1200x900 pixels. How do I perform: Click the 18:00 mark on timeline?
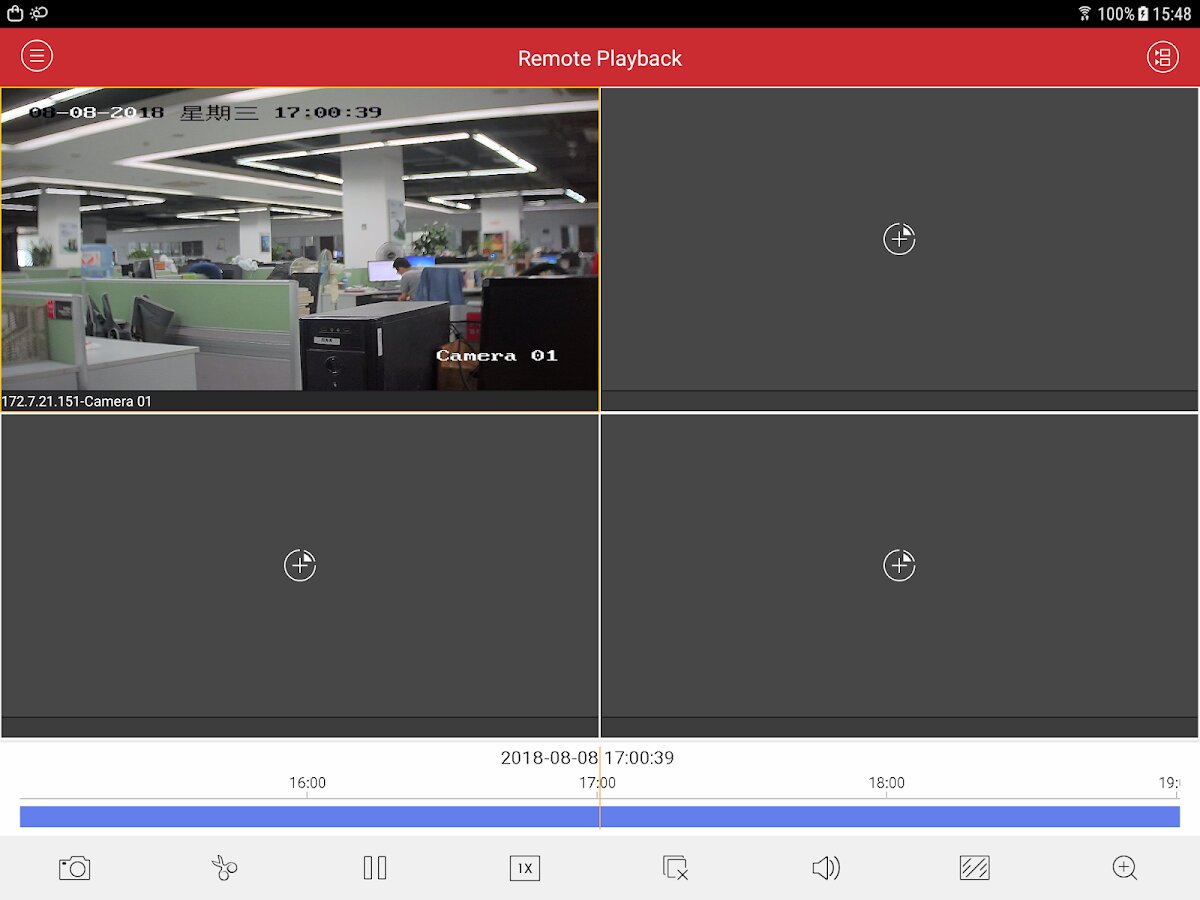886,783
